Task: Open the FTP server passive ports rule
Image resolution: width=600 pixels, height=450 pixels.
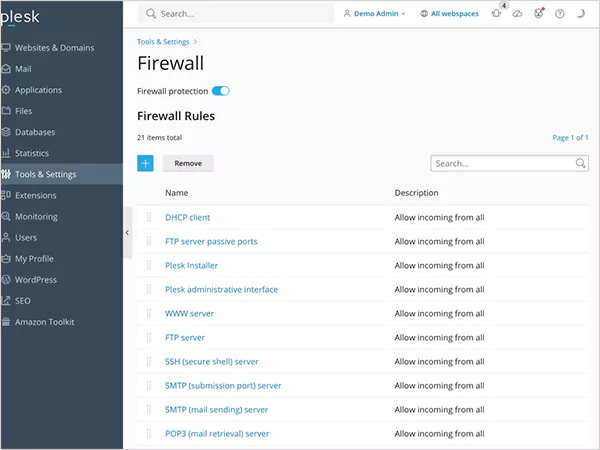Action: click(x=211, y=241)
